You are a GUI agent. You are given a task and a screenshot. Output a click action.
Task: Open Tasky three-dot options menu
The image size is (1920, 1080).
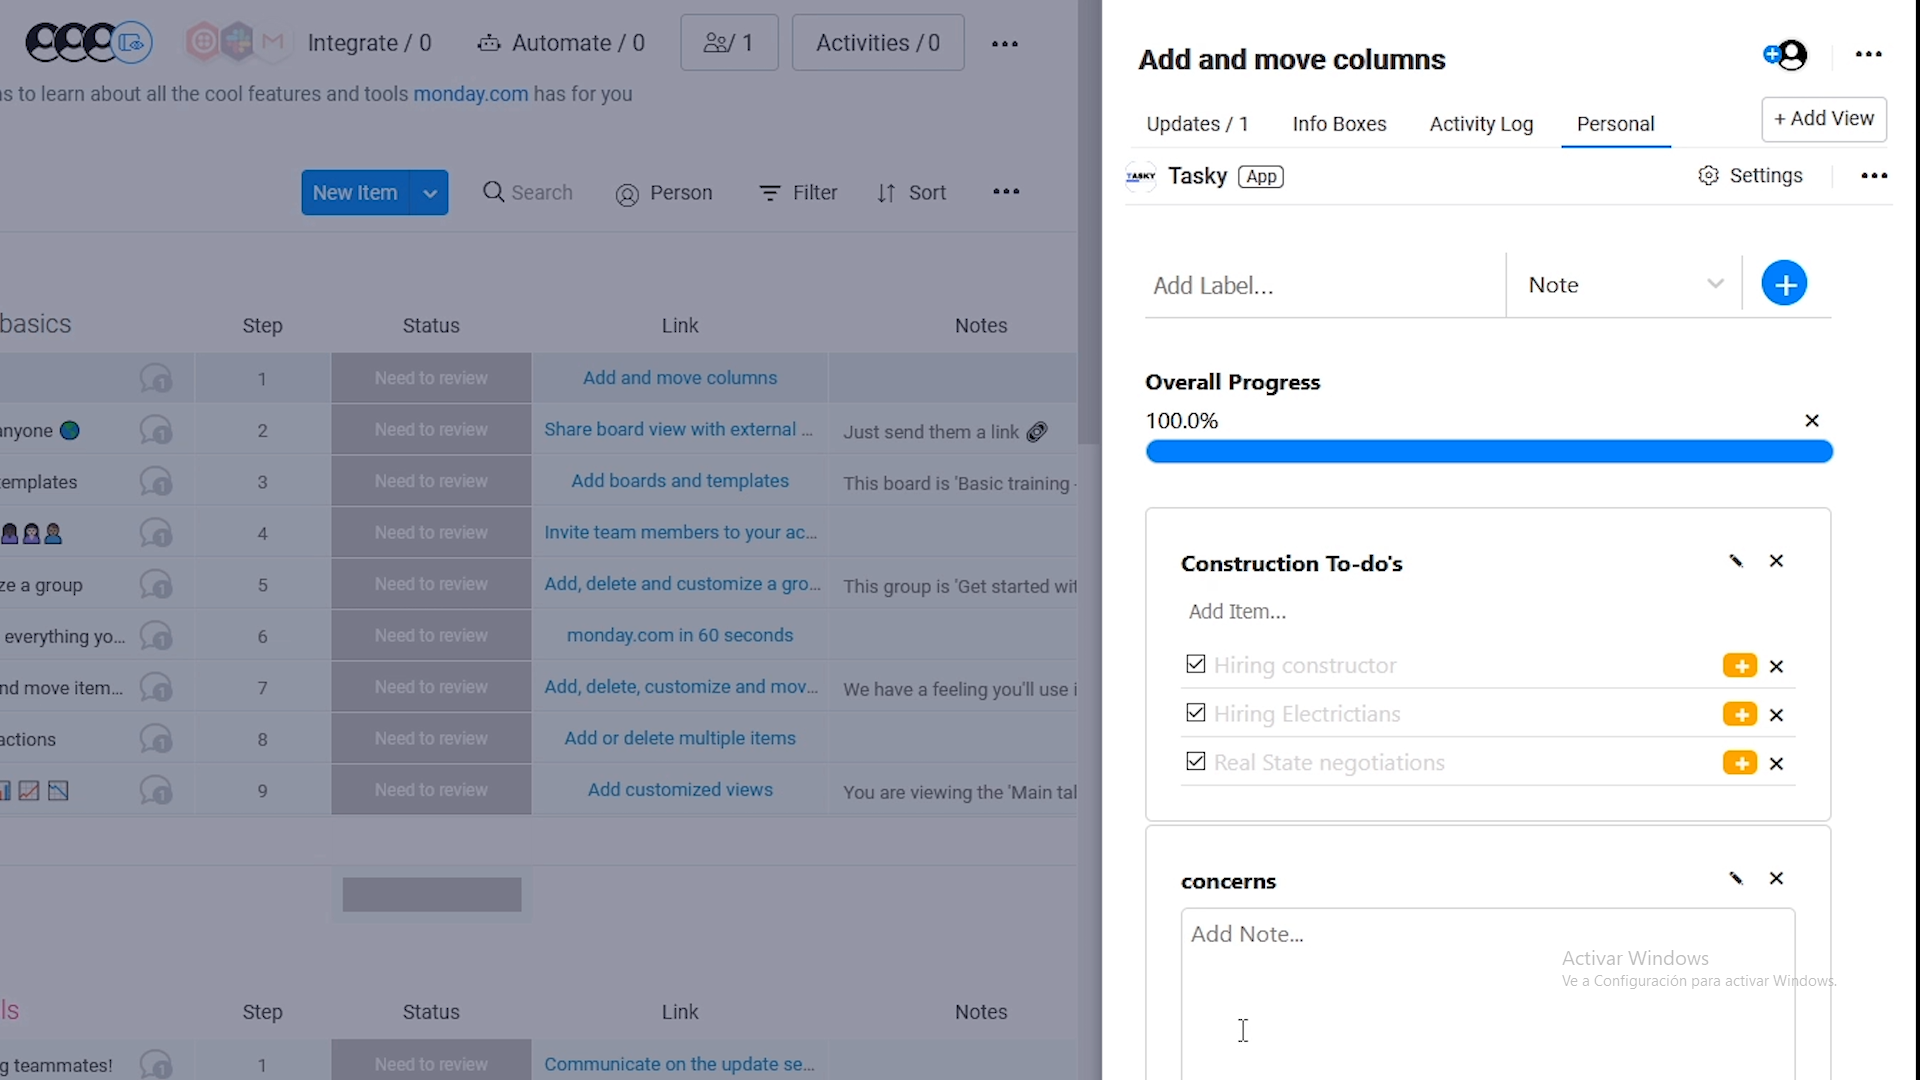click(1874, 176)
